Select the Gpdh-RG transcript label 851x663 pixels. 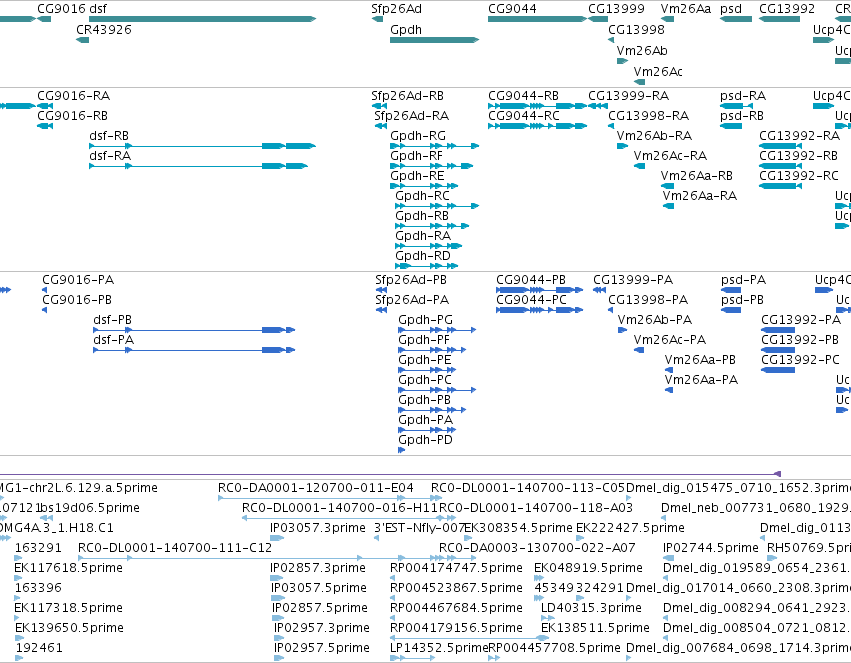click(418, 136)
